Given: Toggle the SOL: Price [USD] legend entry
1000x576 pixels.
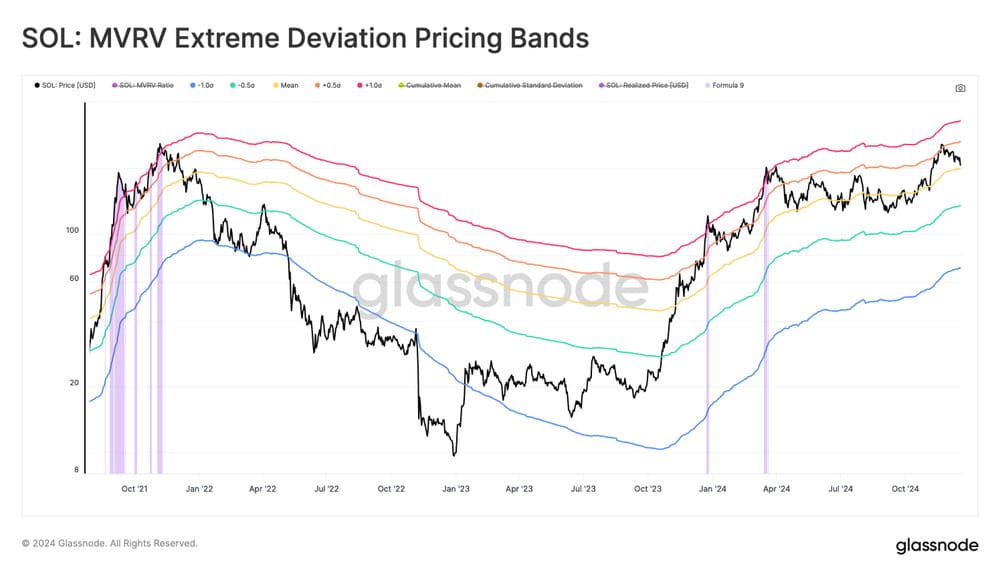Looking at the screenshot, I should point(68,86).
